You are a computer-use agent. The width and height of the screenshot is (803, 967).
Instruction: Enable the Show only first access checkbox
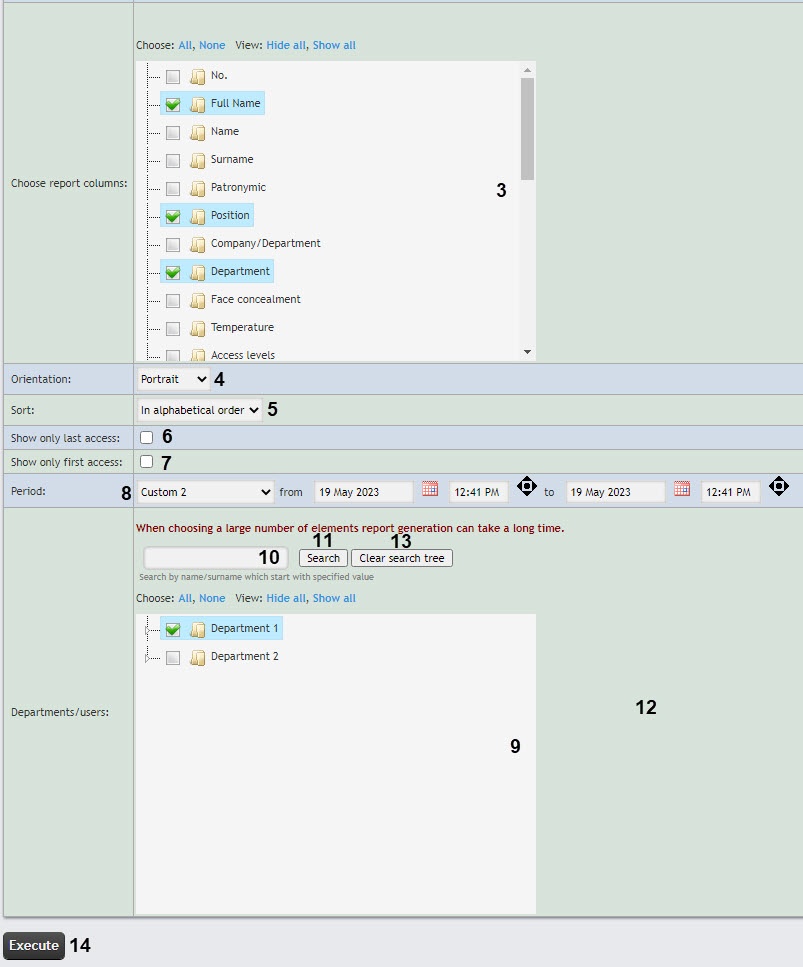pos(146,461)
